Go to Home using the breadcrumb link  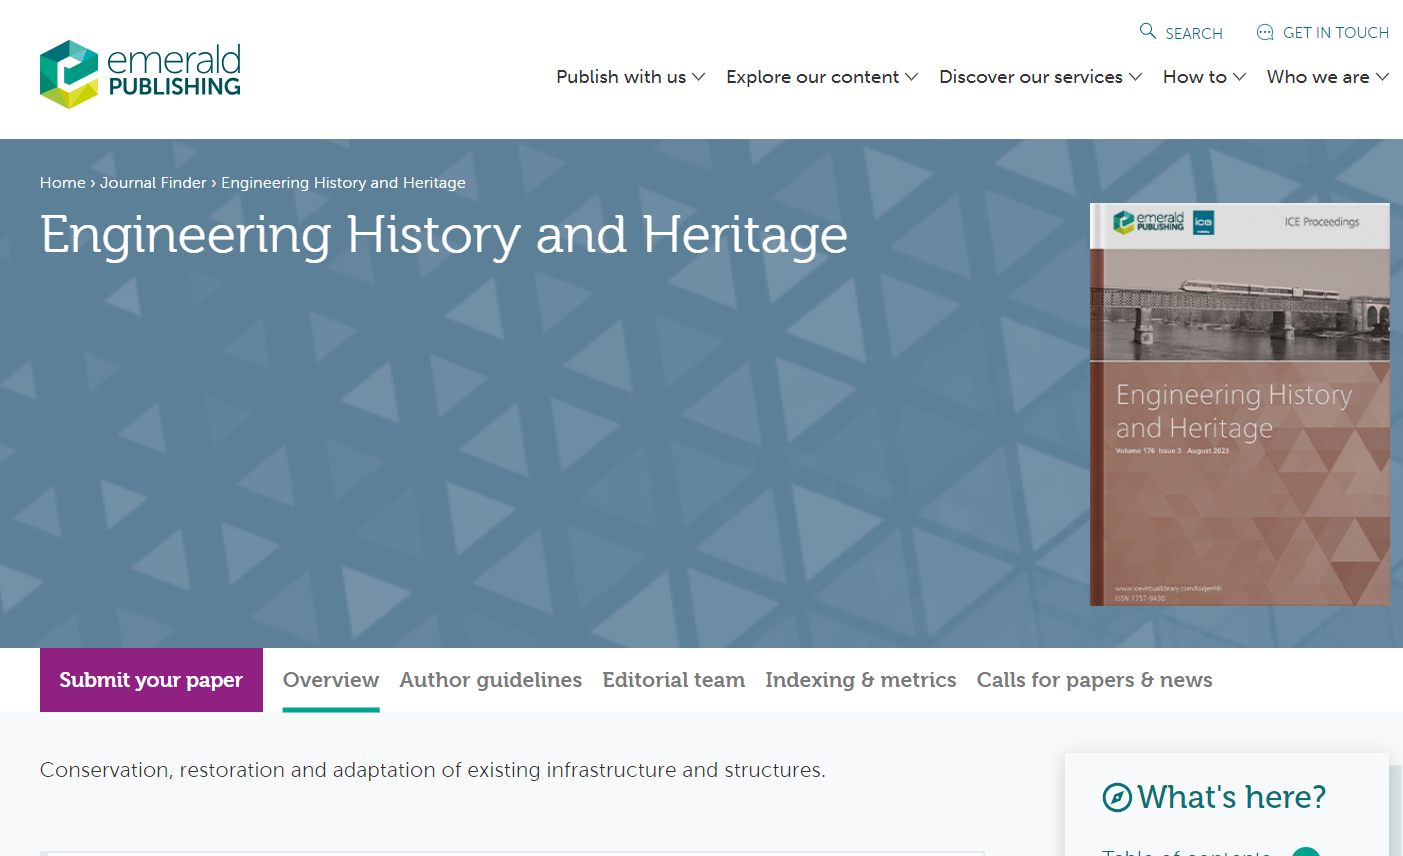62,182
